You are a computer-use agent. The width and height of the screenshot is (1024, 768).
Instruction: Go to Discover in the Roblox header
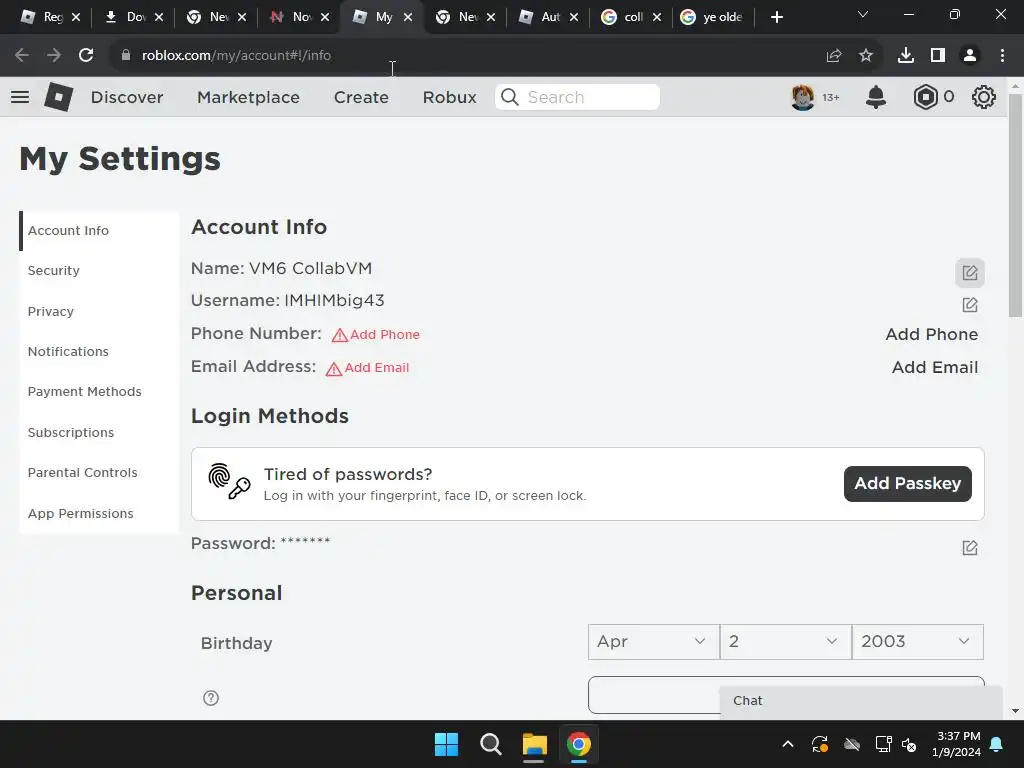tap(127, 97)
